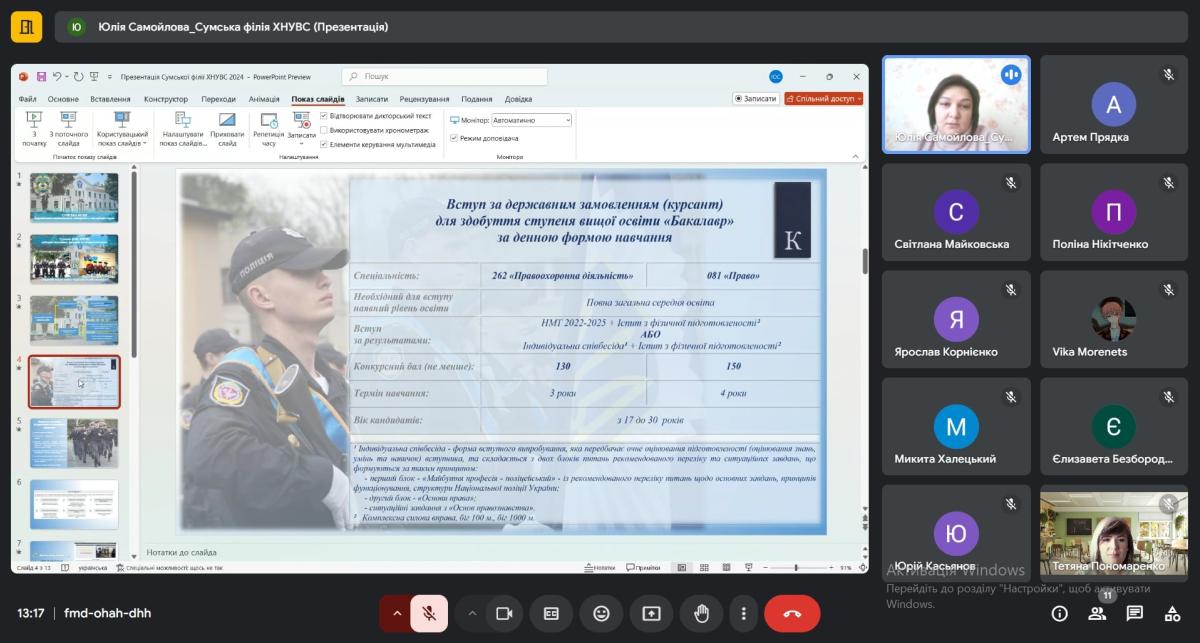Viewport: 1200px width, 643px height.
Task: Unmute the microphone in the Meet toolbar
Action: pos(429,613)
